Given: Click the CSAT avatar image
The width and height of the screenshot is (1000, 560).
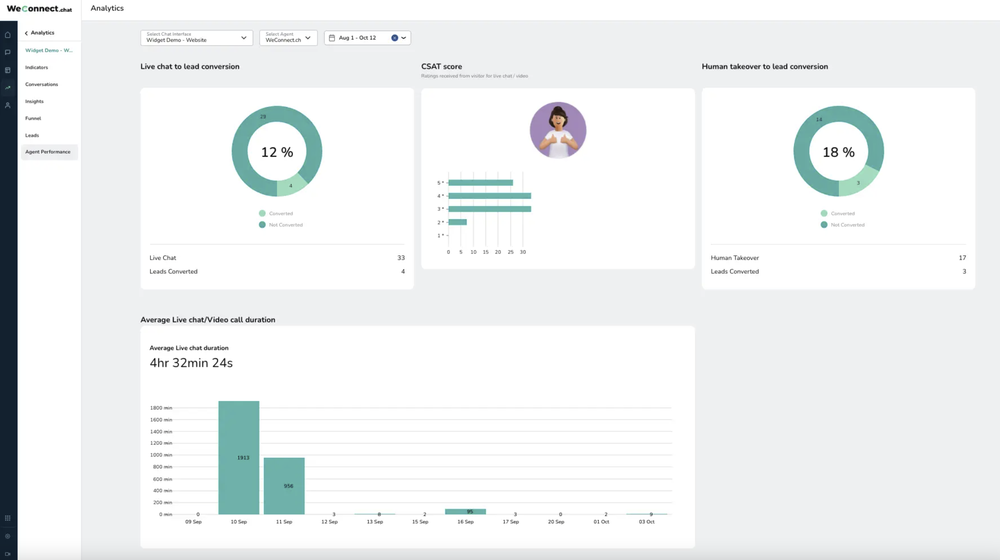Looking at the screenshot, I should point(558,130).
